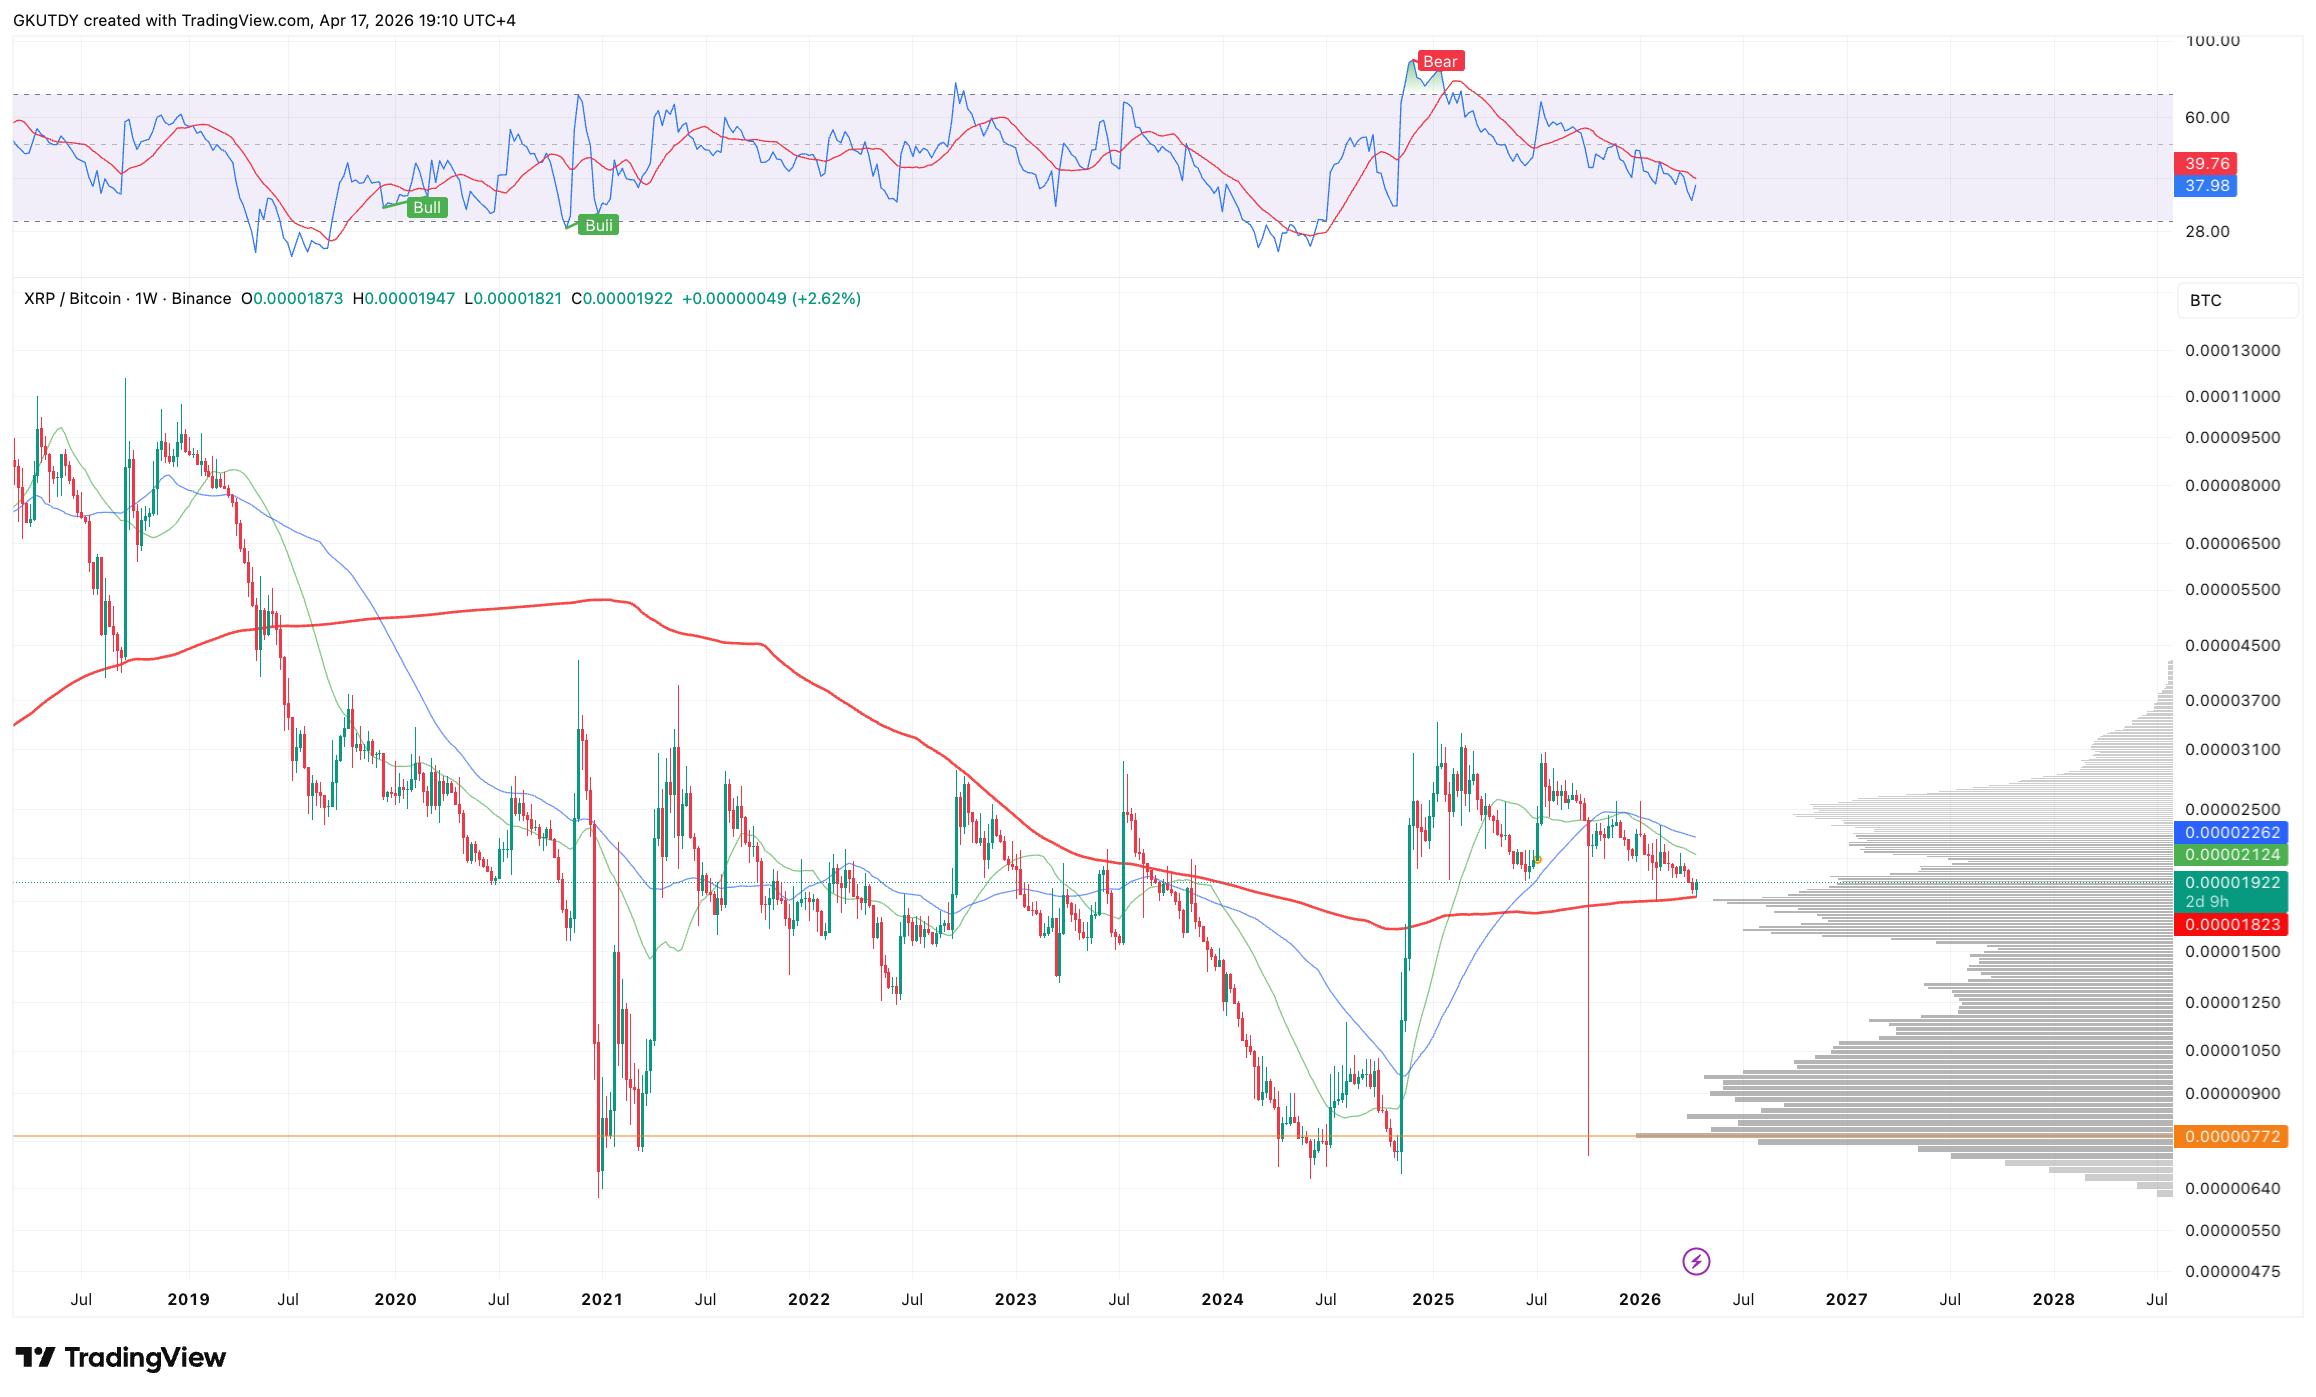Click the second green Bull label near 2021
Viewport: 2316px width, 1397px height.
click(598, 226)
